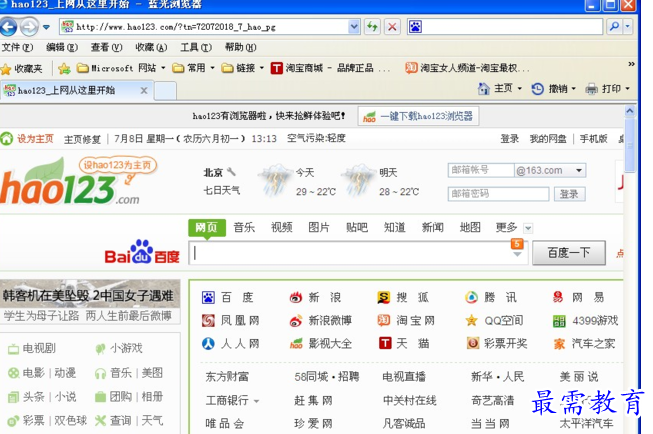653x434 pixels.
Task: Open 新浪微博 from the directory
Action: click(x=321, y=320)
